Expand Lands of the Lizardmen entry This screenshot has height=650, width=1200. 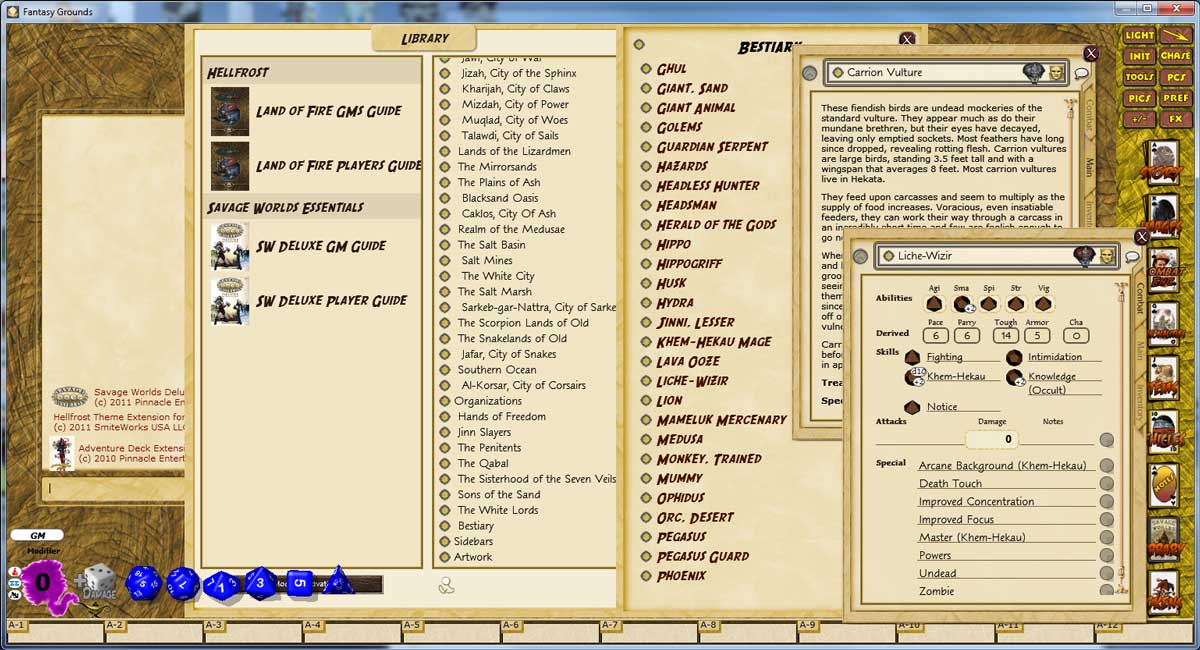[513, 151]
